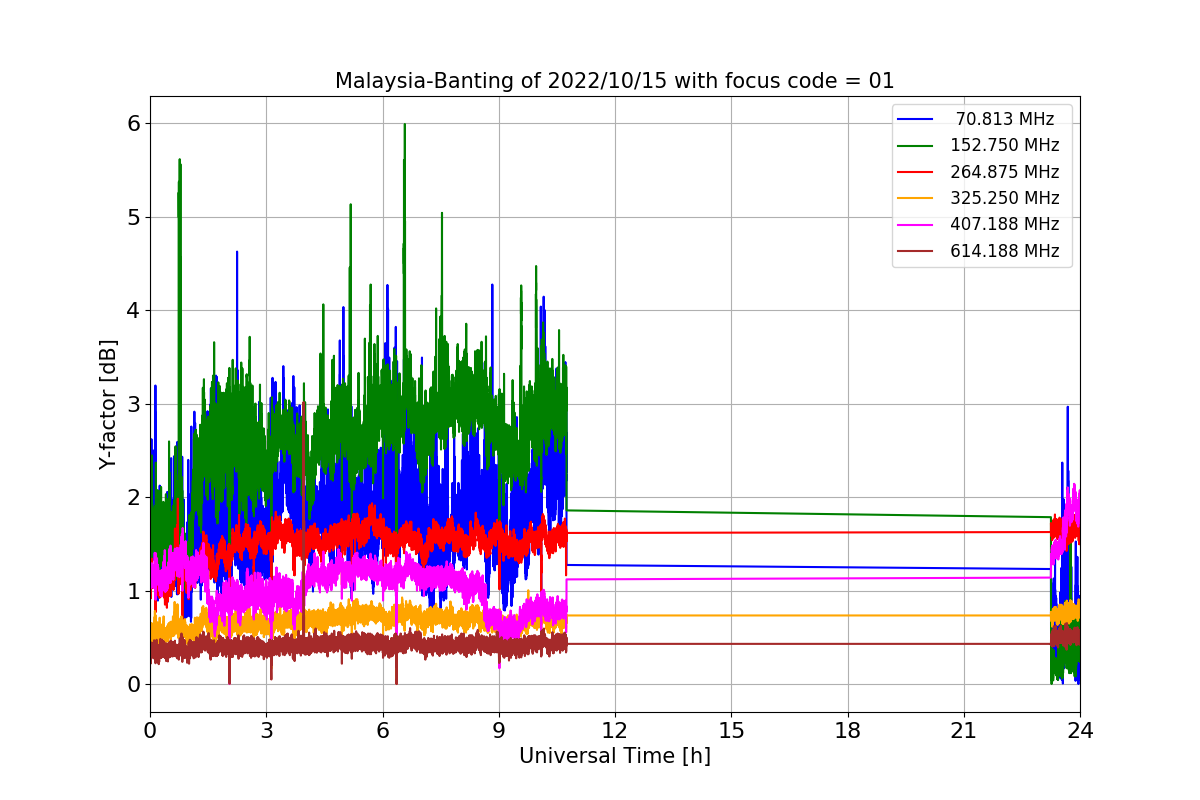
Task: Click the x-axis tick label '12'
Action: [x=615, y=730]
